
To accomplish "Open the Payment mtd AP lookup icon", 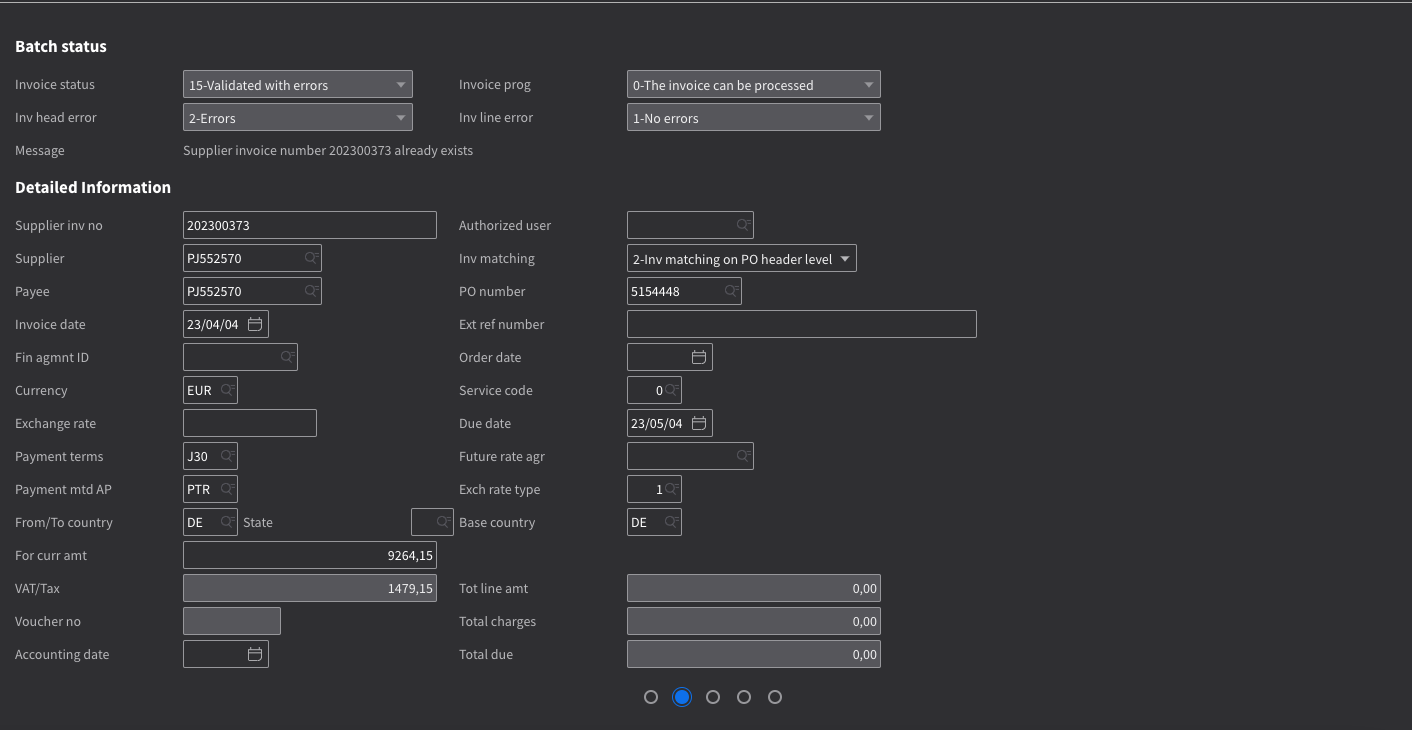I will (227, 489).
